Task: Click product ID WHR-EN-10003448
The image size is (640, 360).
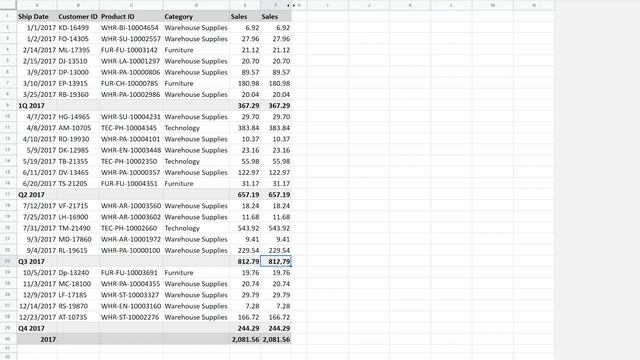Action: (x=131, y=150)
